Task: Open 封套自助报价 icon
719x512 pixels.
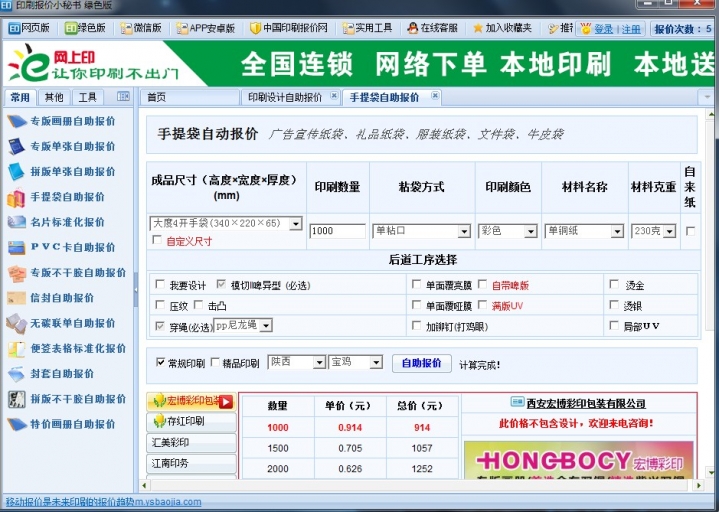Action: (17, 374)
